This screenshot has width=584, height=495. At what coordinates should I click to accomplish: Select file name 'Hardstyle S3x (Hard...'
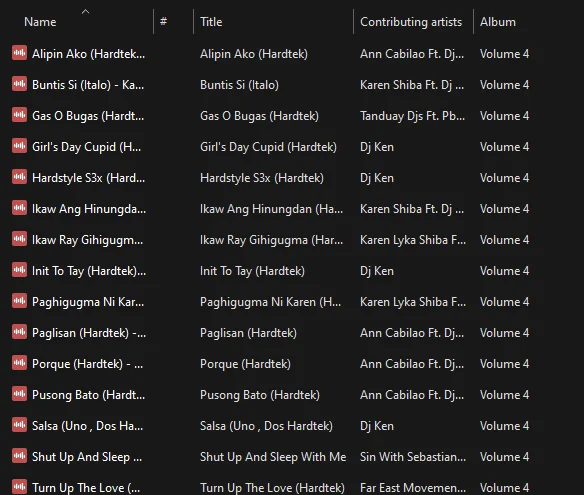coord(88,178)
